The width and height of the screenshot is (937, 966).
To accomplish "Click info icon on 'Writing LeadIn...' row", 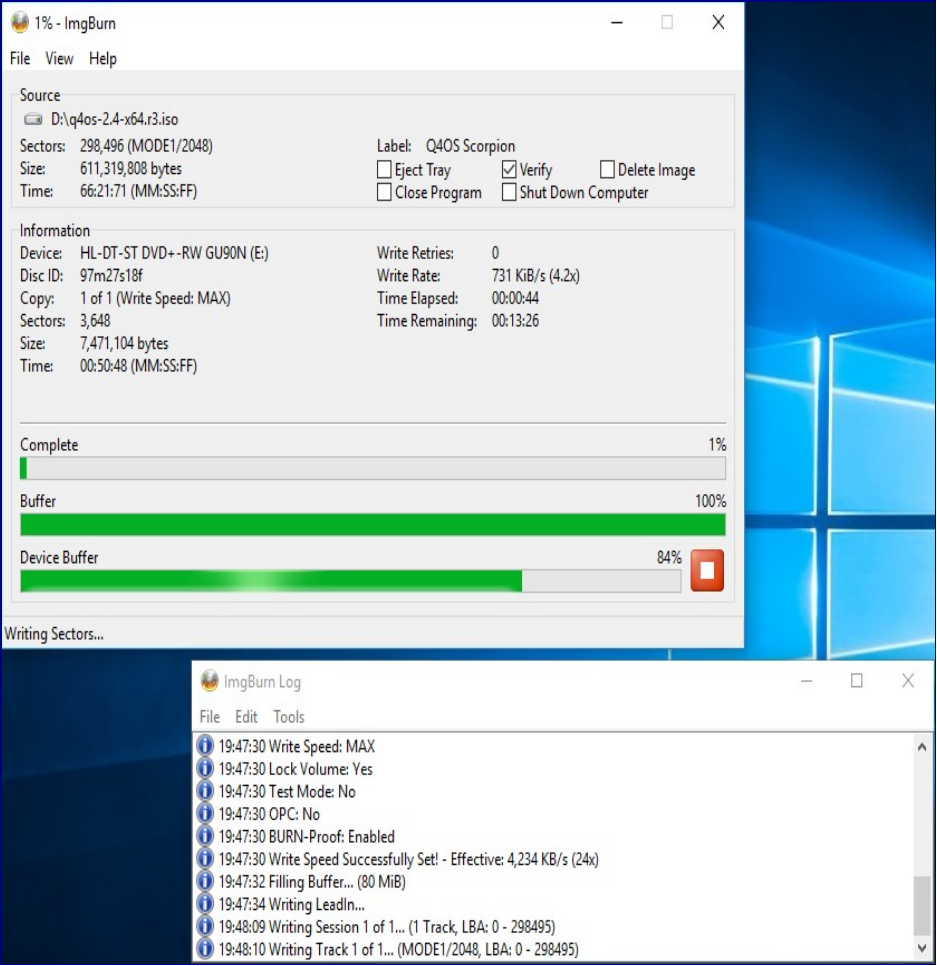I will 205,903.
